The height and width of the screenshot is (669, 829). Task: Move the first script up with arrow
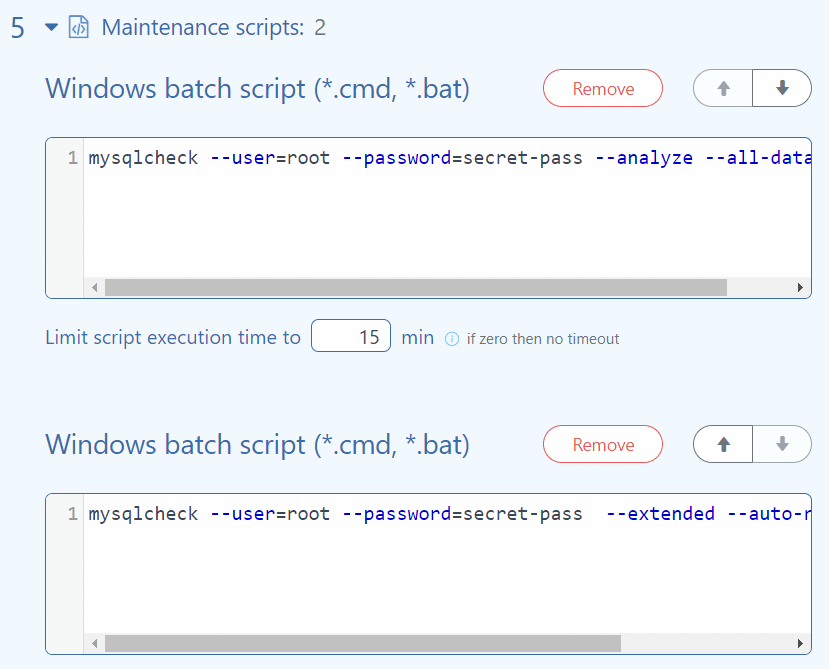click(723, 89)
